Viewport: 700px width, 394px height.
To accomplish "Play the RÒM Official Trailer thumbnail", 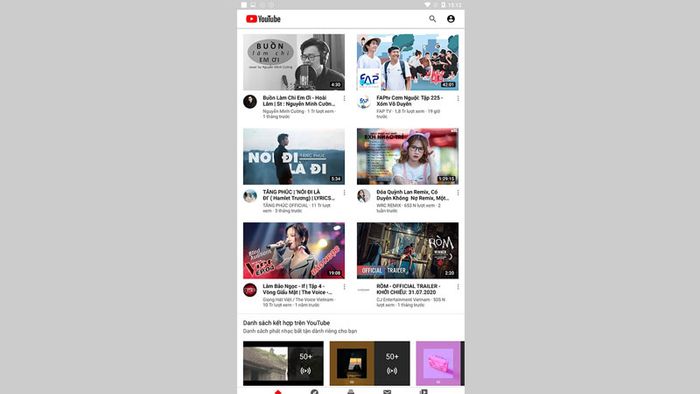I will click(x=408, y=250).
